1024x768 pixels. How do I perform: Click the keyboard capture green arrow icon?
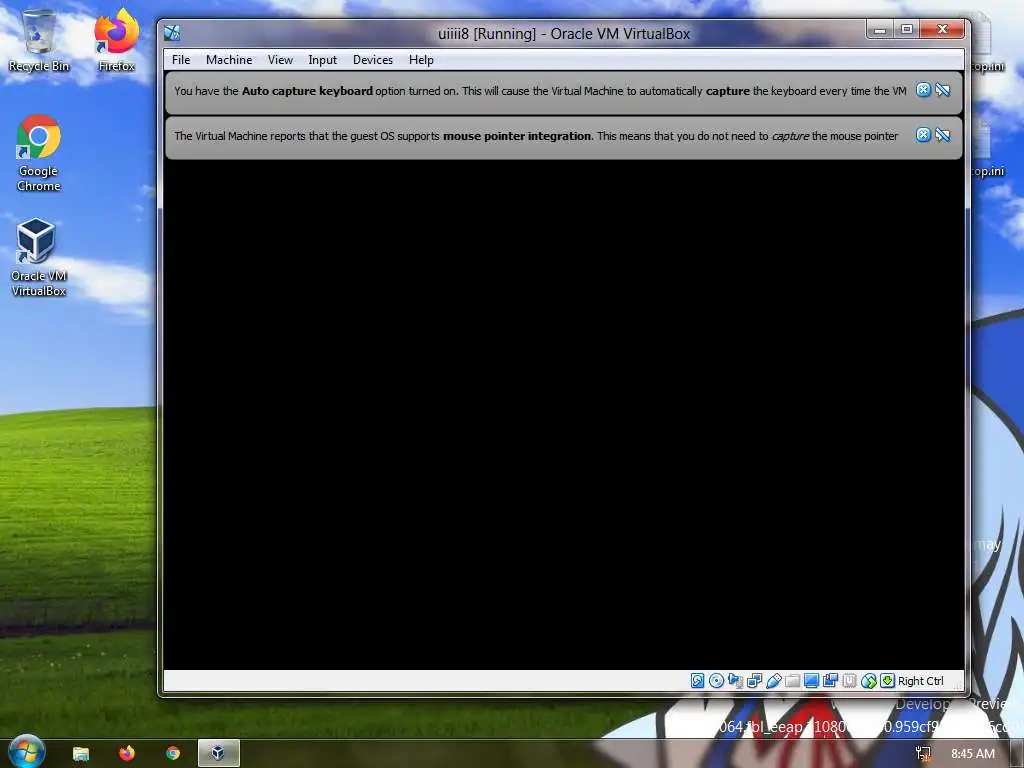(x=888, y=680)
